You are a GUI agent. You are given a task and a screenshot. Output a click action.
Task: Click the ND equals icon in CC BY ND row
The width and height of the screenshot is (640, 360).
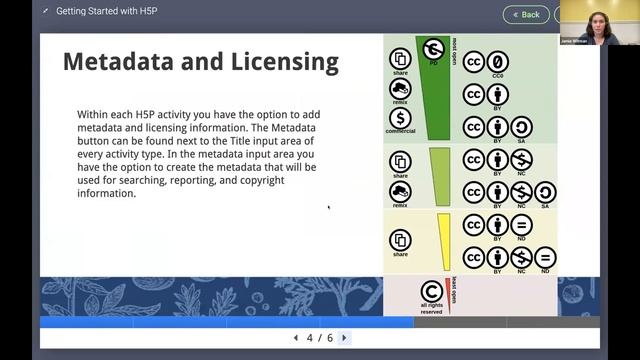coord(521,225)
